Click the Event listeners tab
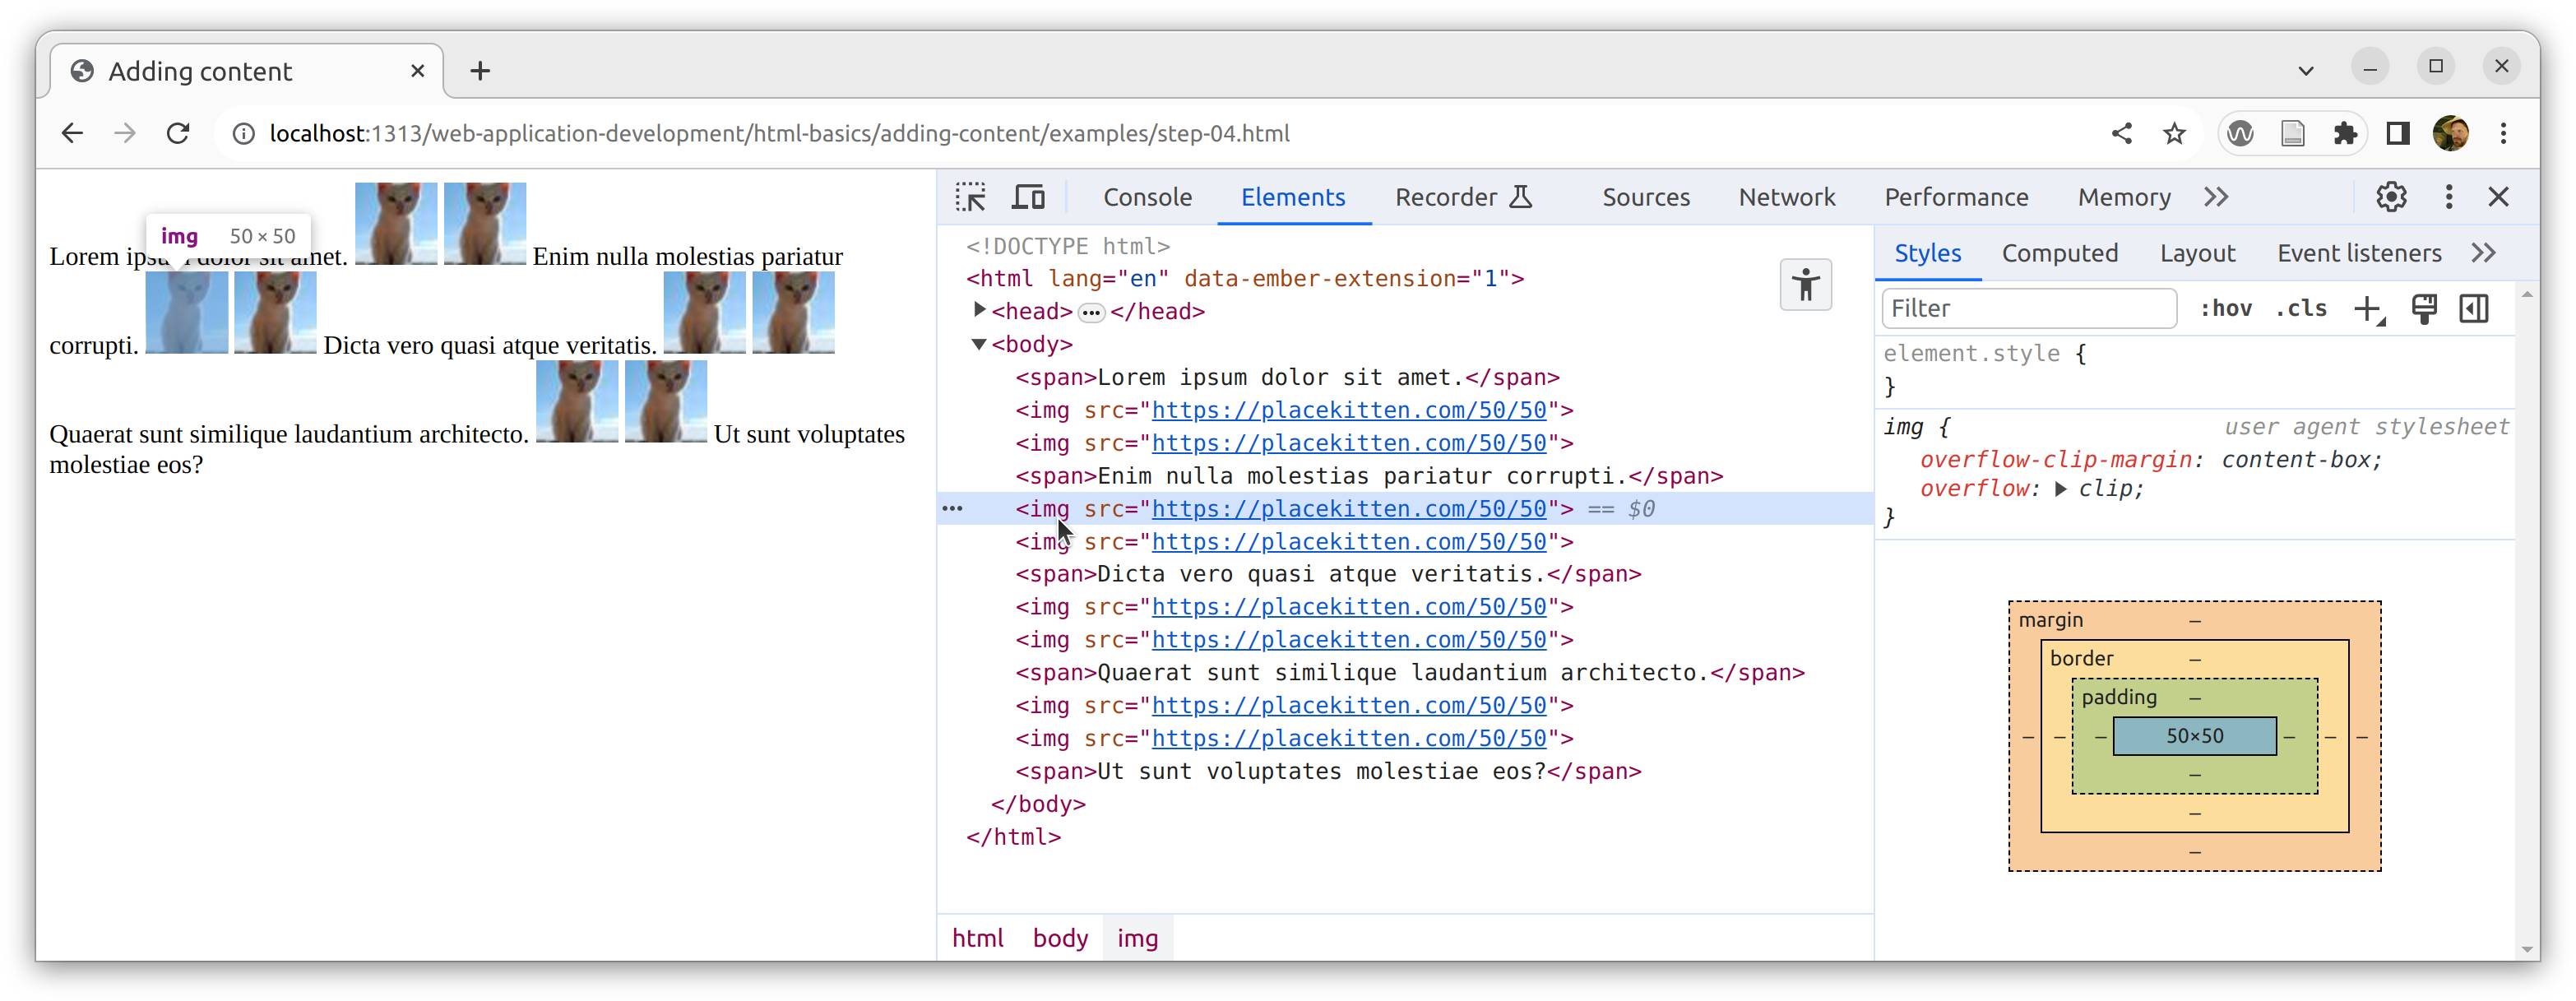This screenshot has width=2576, height=1001. [2359, 252]
